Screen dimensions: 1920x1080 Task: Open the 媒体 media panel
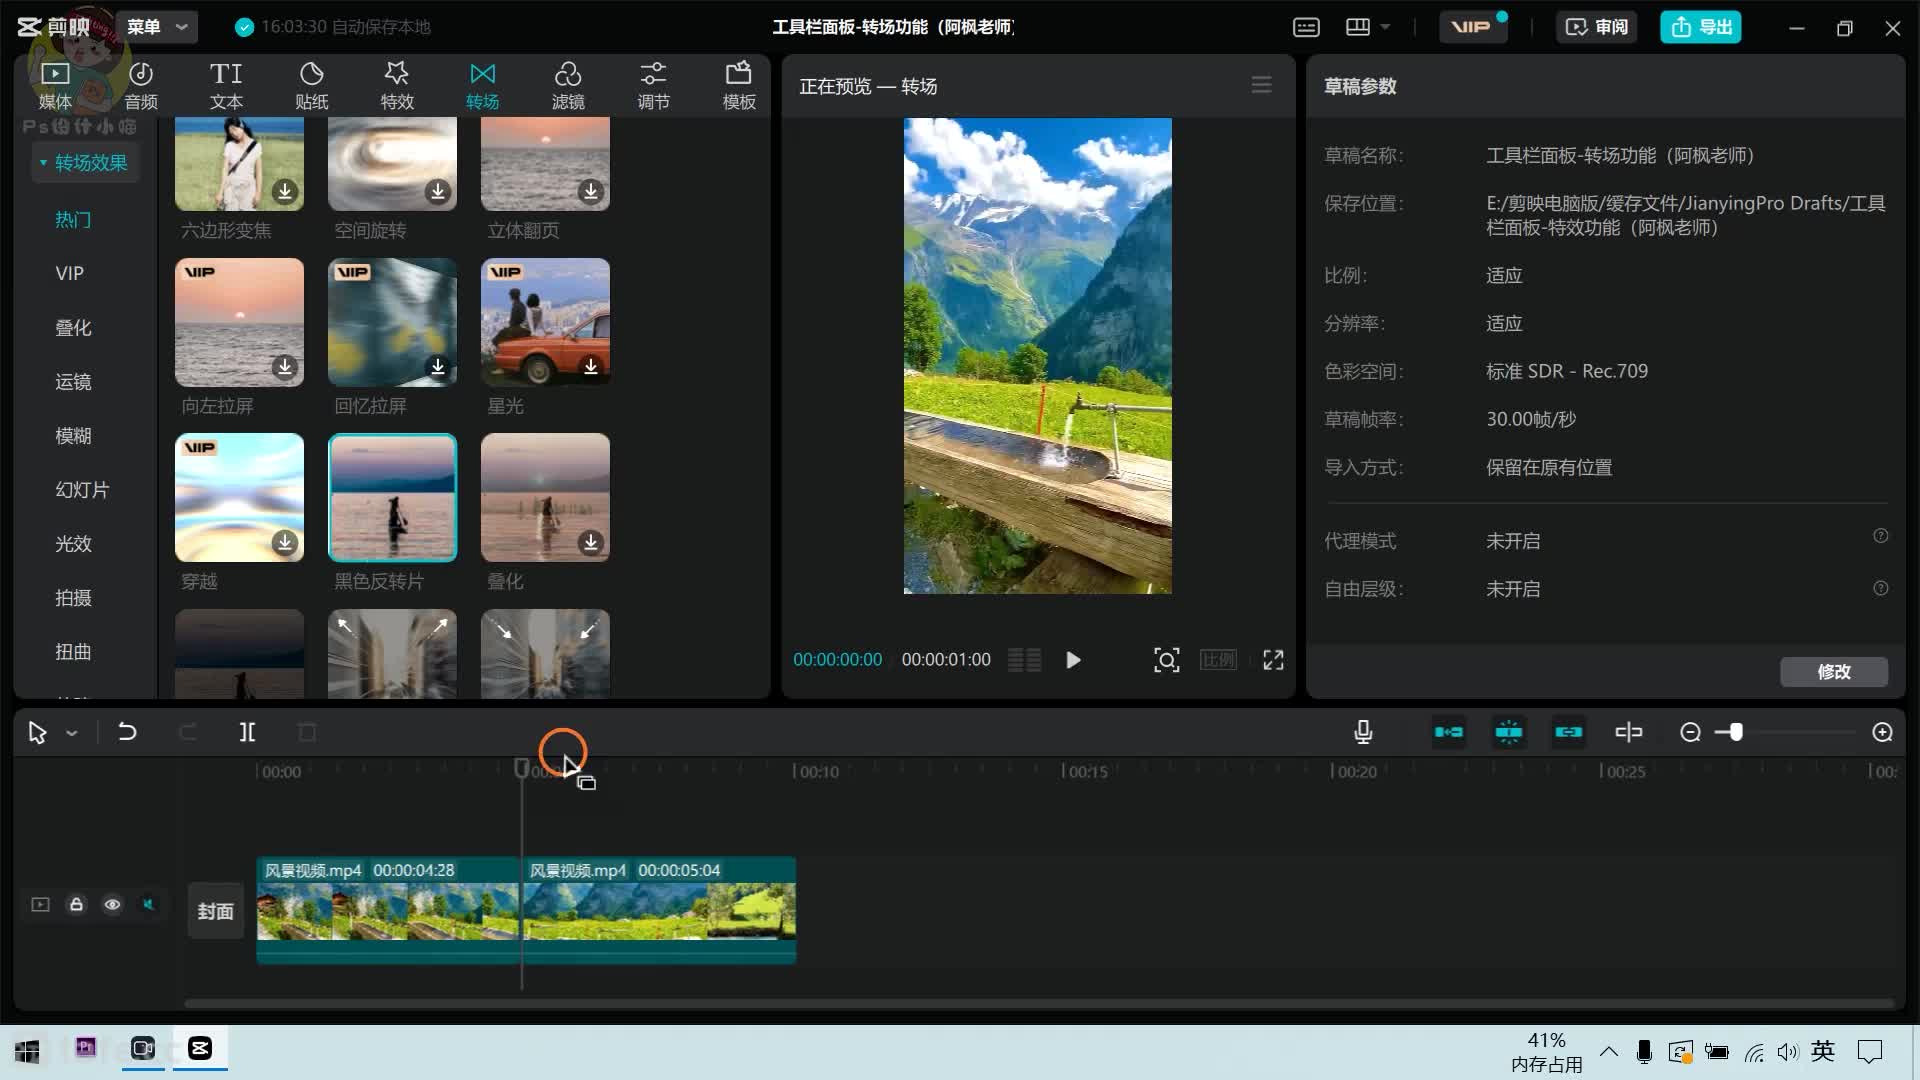55,85
